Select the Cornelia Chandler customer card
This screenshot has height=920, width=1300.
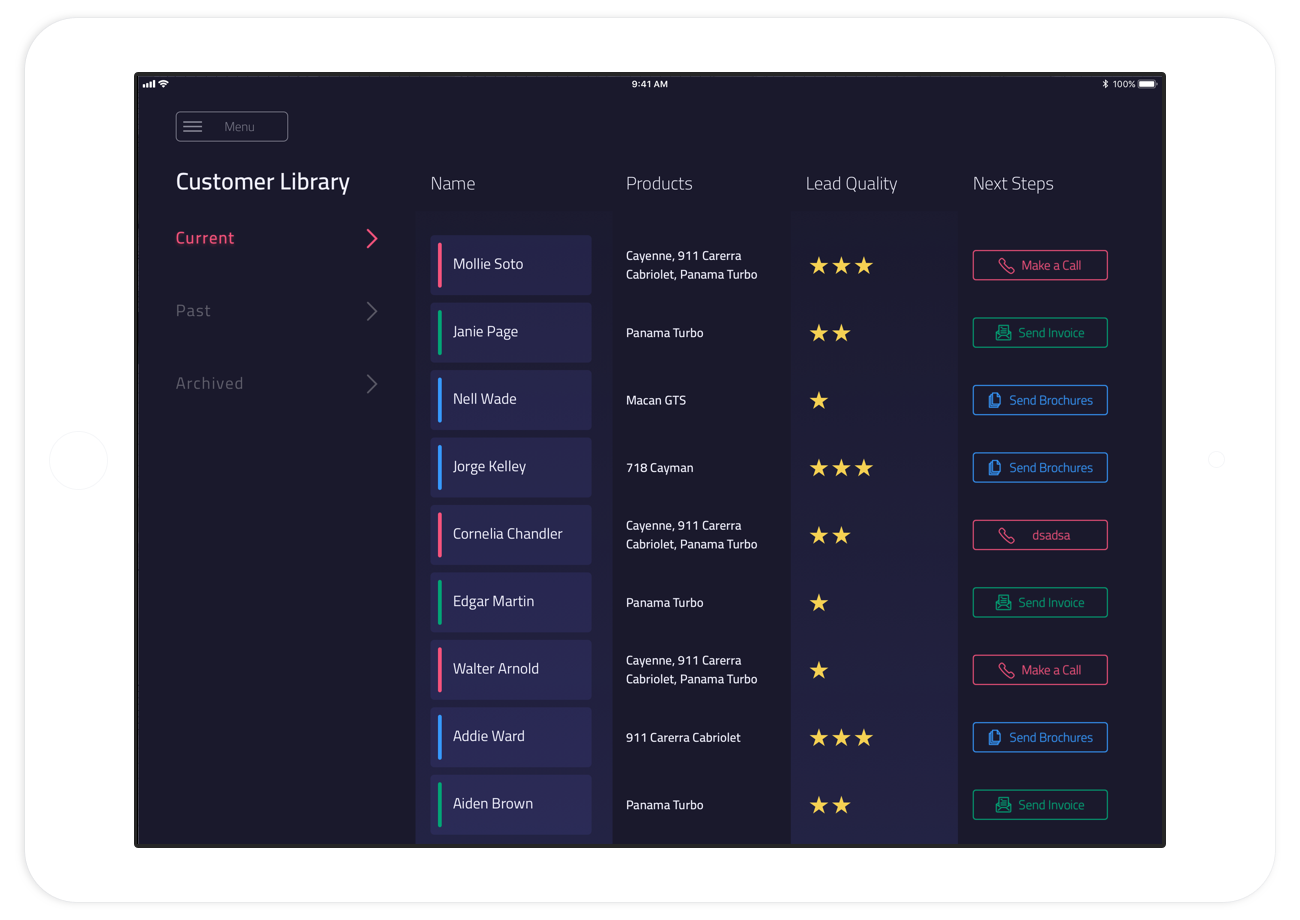click(x=511, y=535)
